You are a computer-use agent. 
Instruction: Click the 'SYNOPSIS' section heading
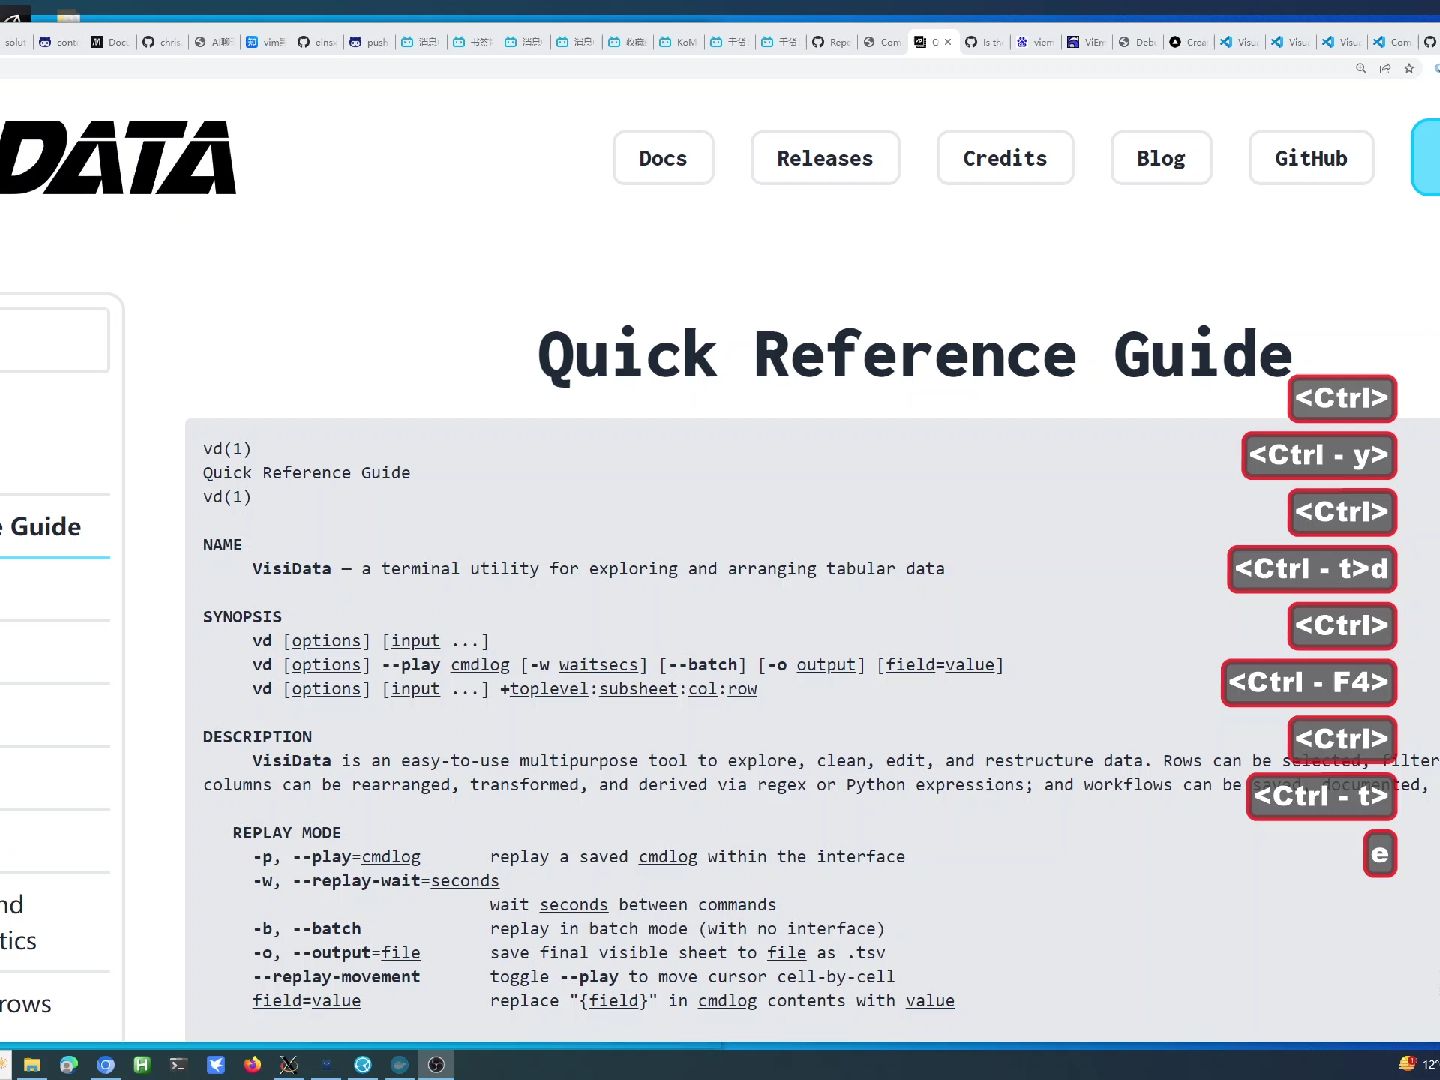click(242, 617)
